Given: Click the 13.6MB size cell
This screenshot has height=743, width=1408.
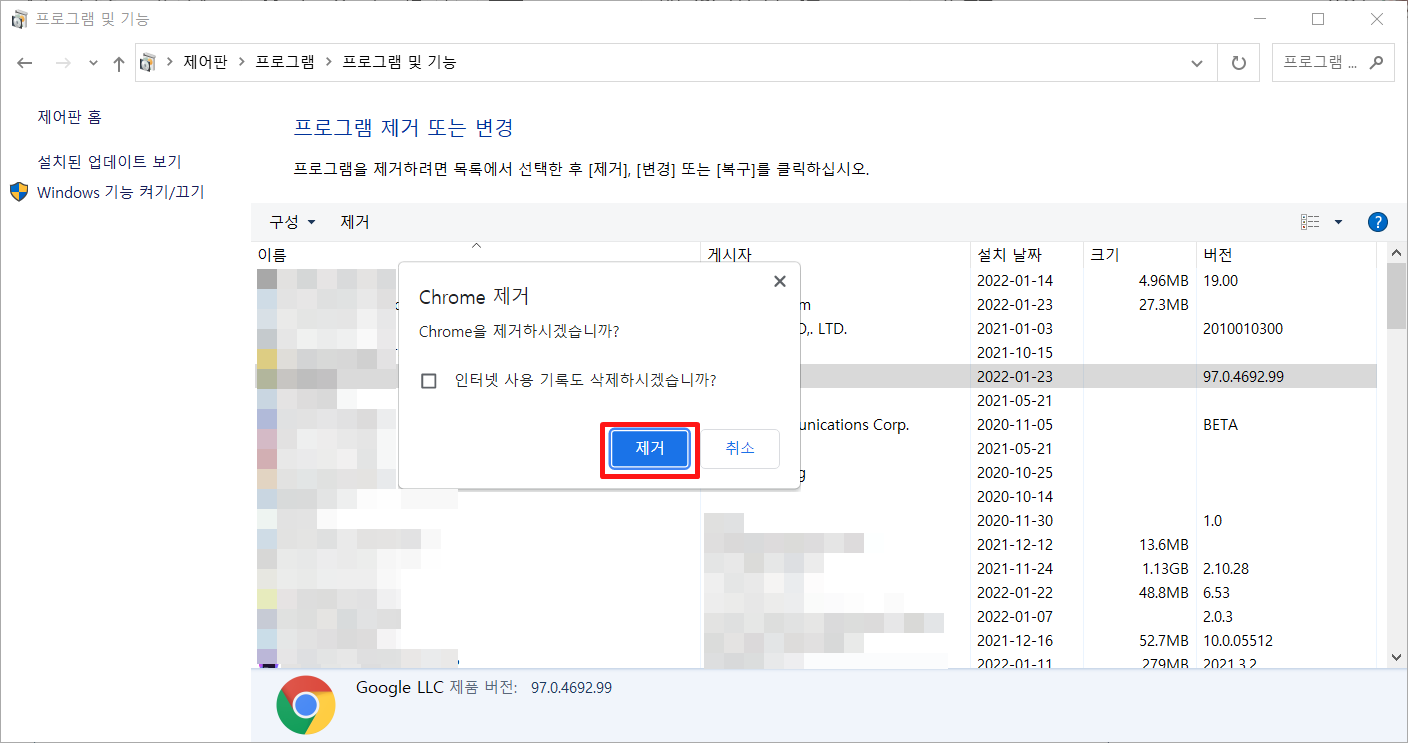Looking at the screenshot, I should coord(1163,545).
